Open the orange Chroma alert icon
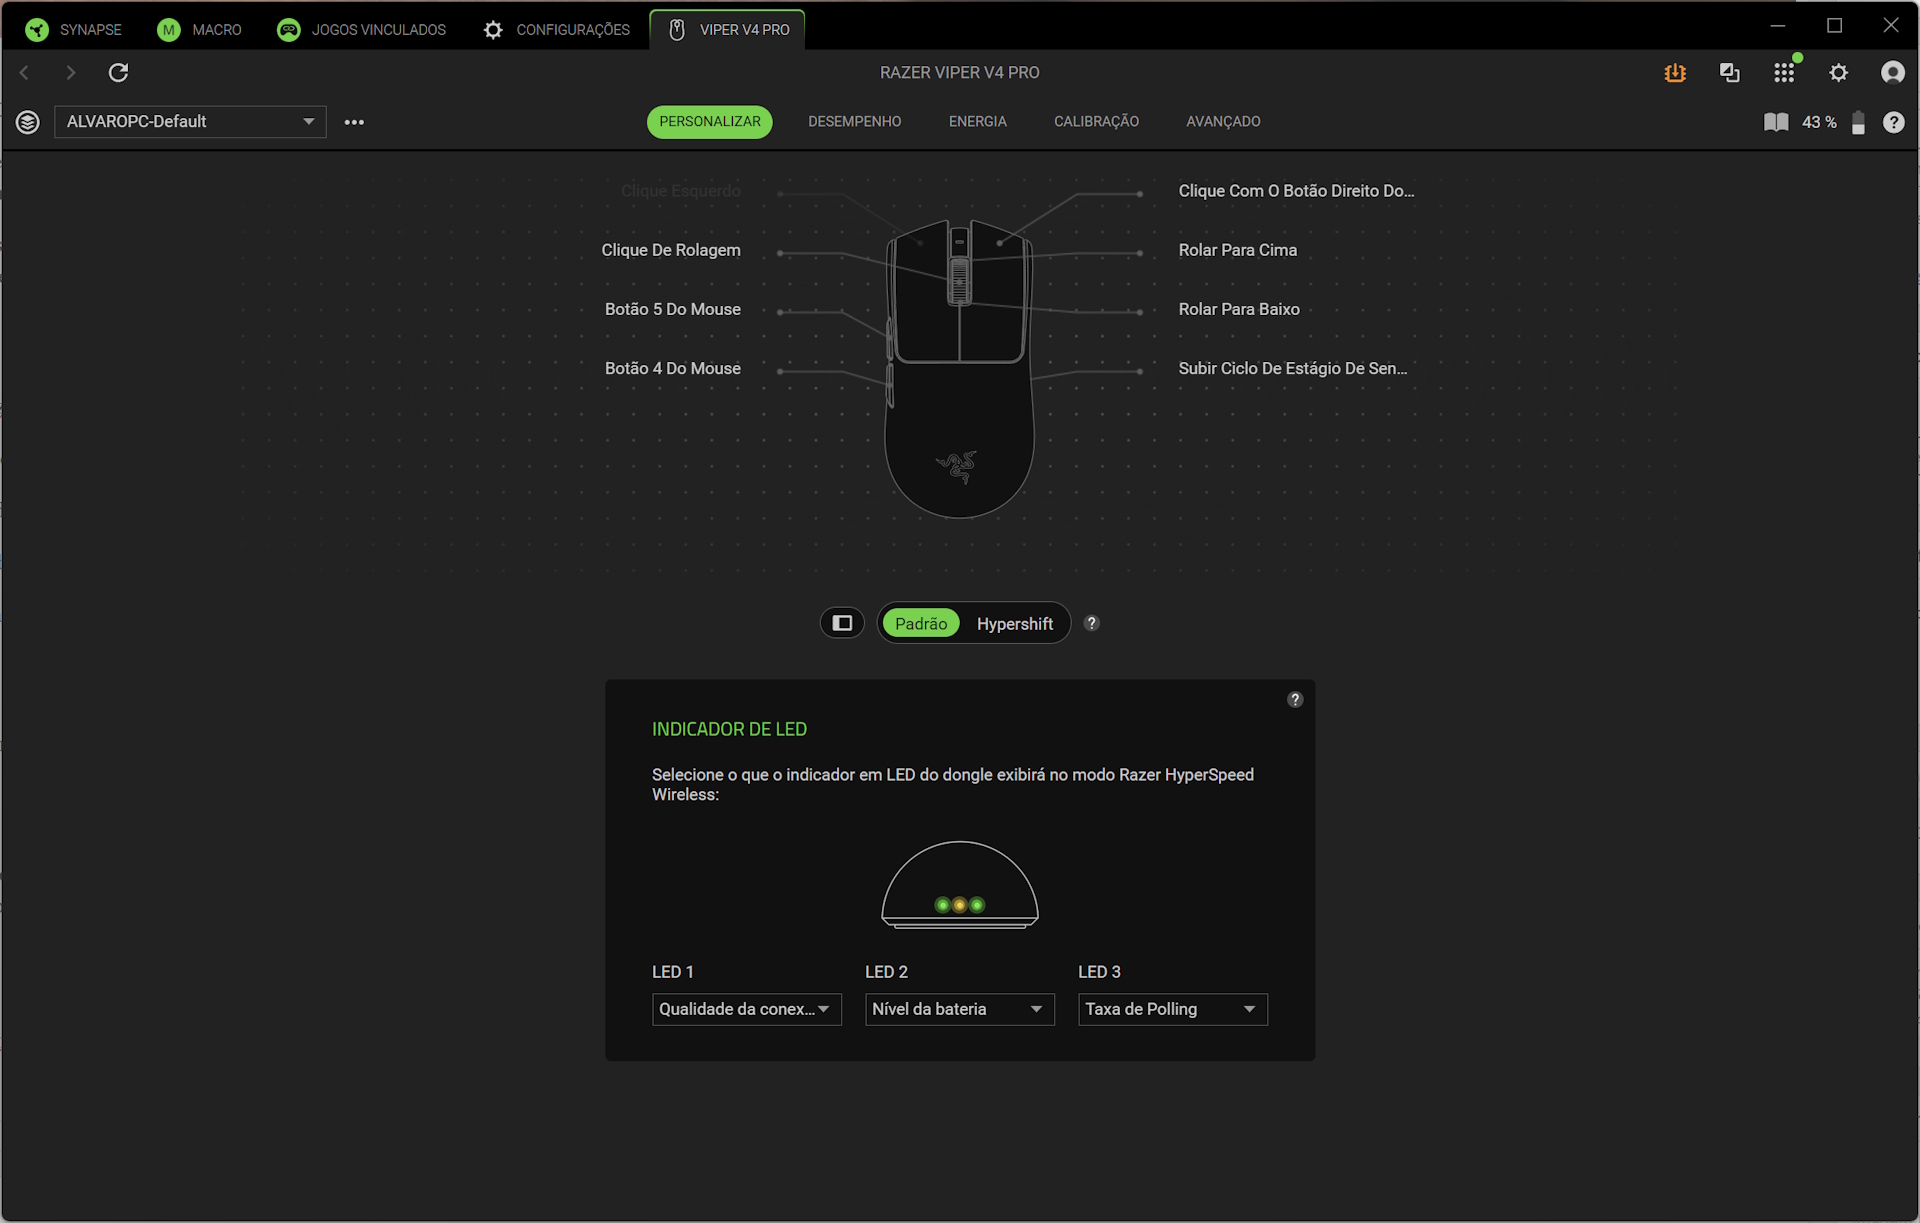This screenshot has width=1920, height=1223. pos(1675,72)
